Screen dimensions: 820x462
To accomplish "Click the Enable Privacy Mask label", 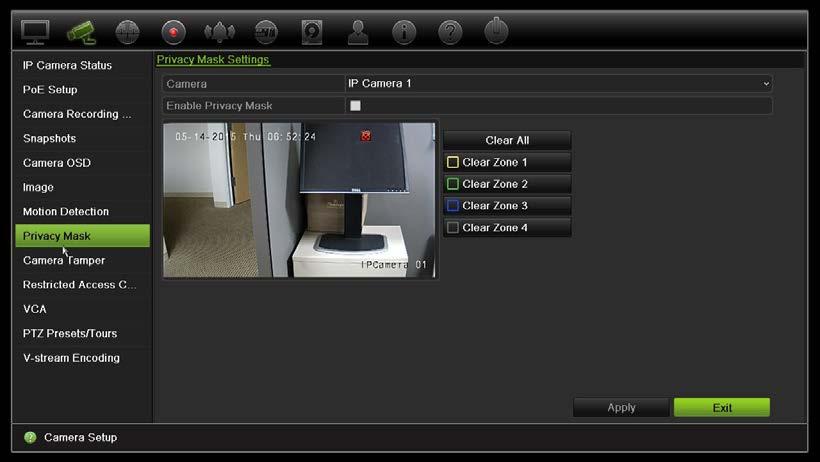I will [219, 106].
